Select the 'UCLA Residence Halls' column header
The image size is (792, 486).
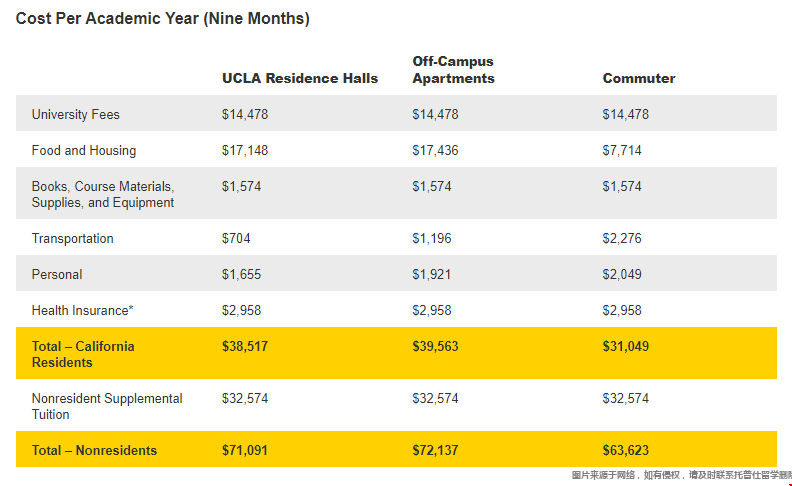point(300,78)
